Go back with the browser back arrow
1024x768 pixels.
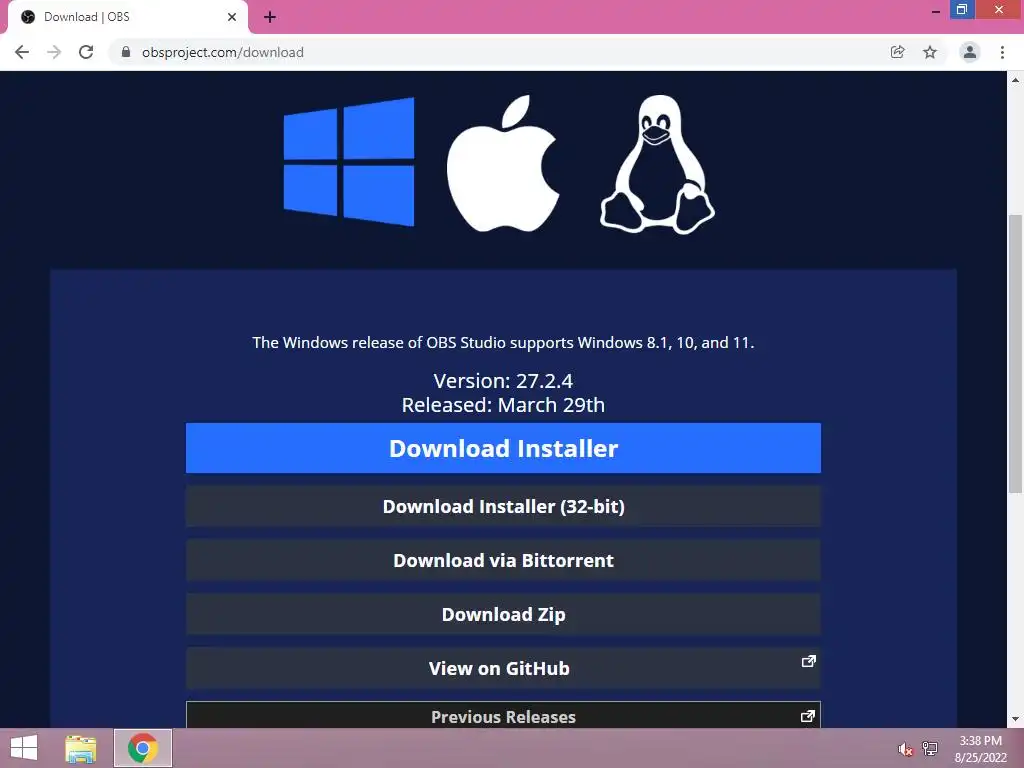22,52
